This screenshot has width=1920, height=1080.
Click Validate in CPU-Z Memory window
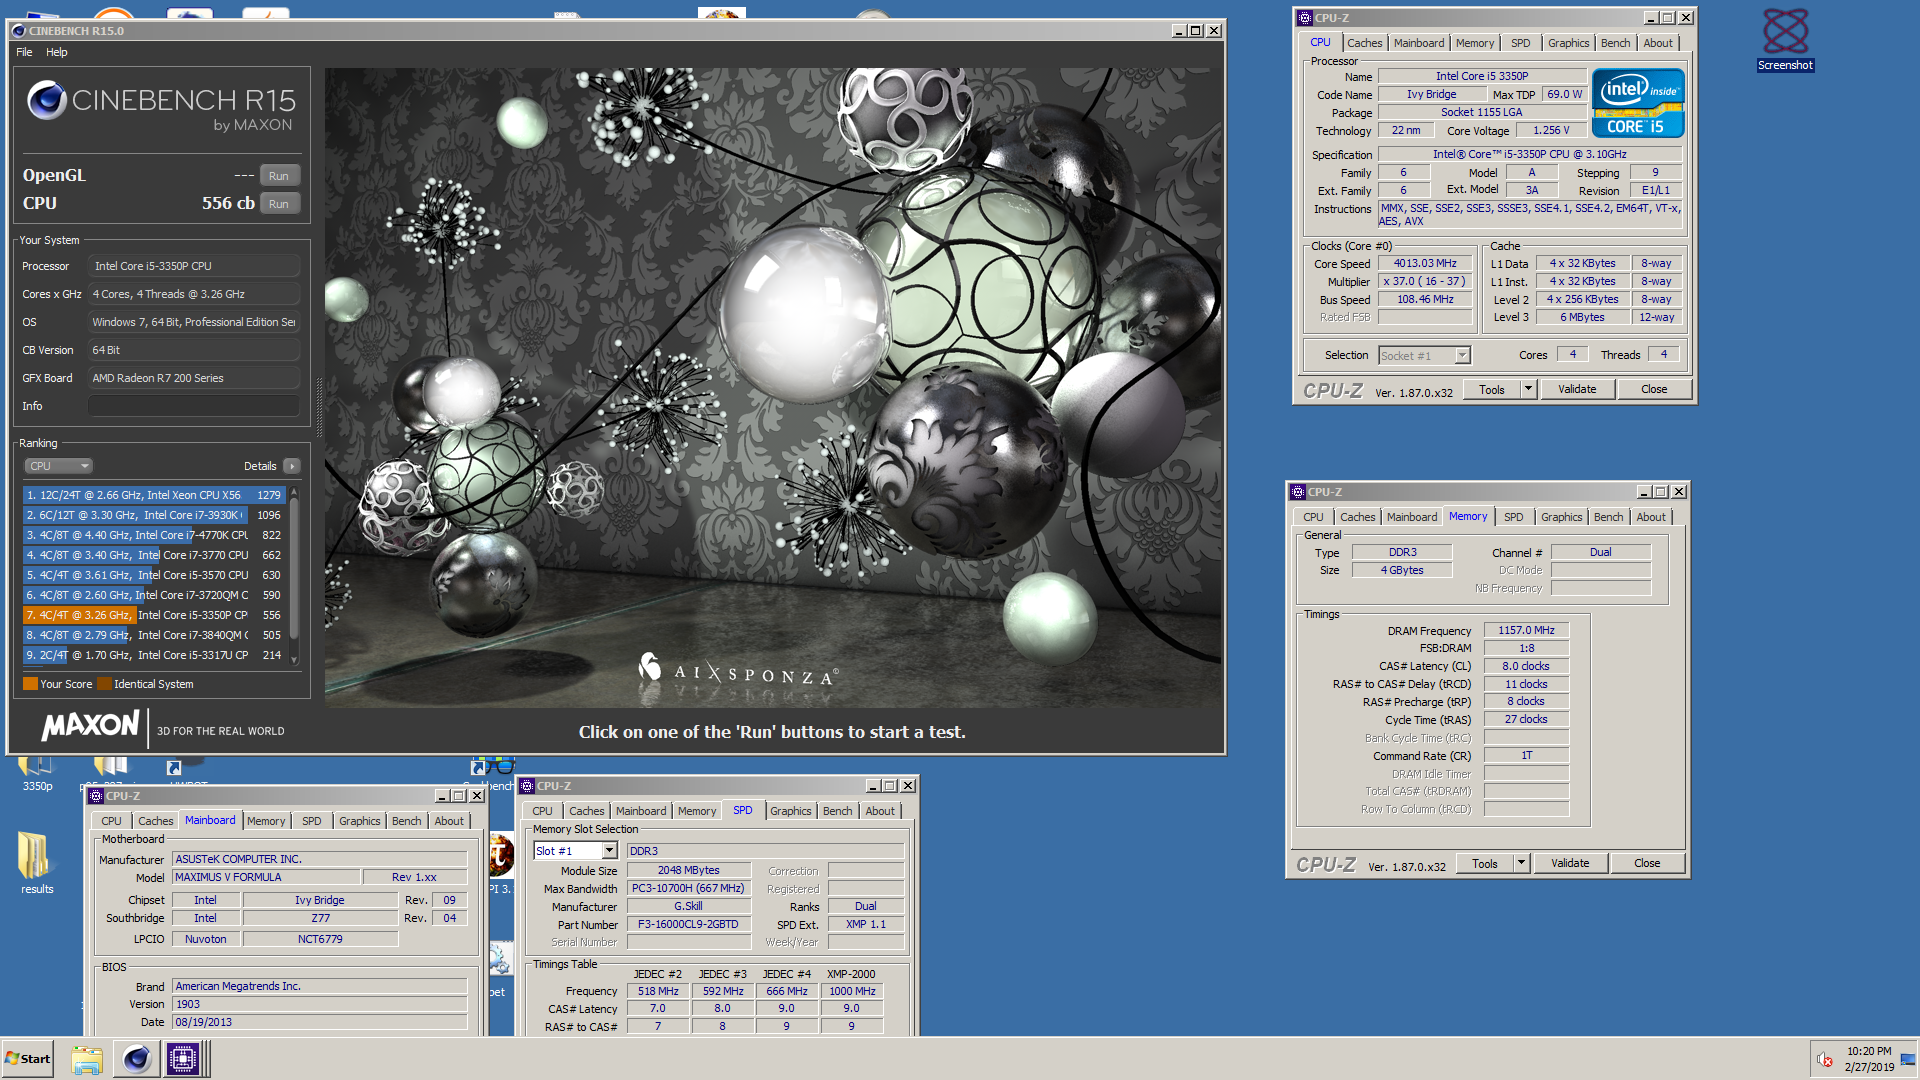click(x=1570, y=863)
